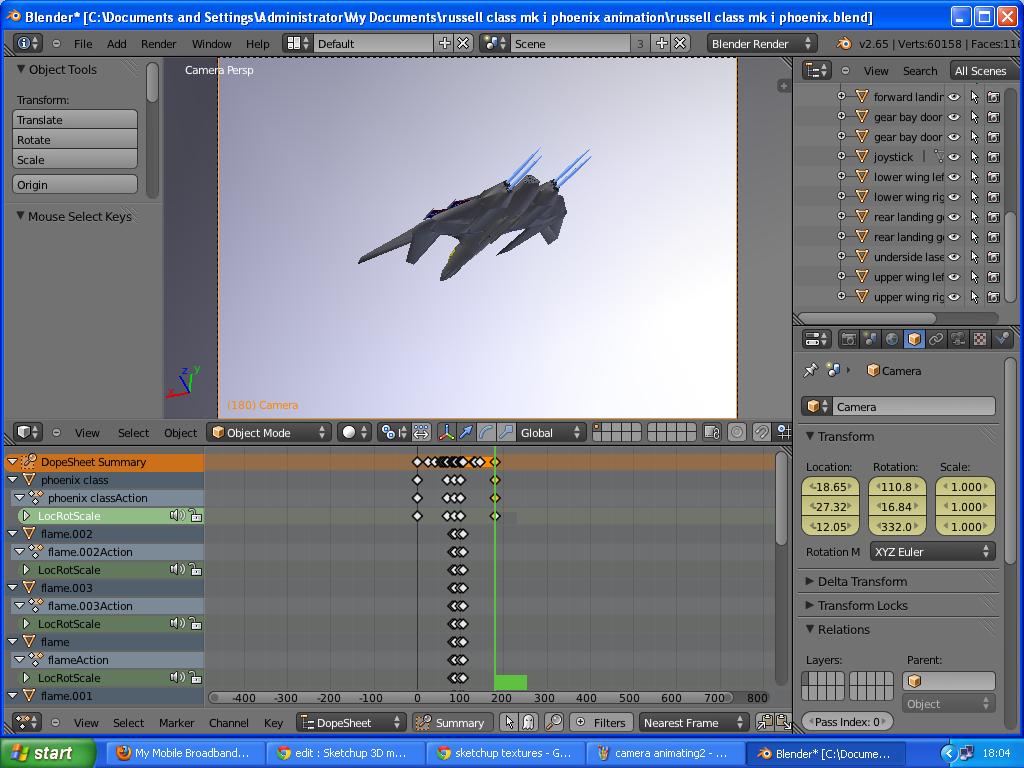Open the Scene properties tab icon
The width and height of the screenshot is (1024, 768).
click(x=870, y=338)
